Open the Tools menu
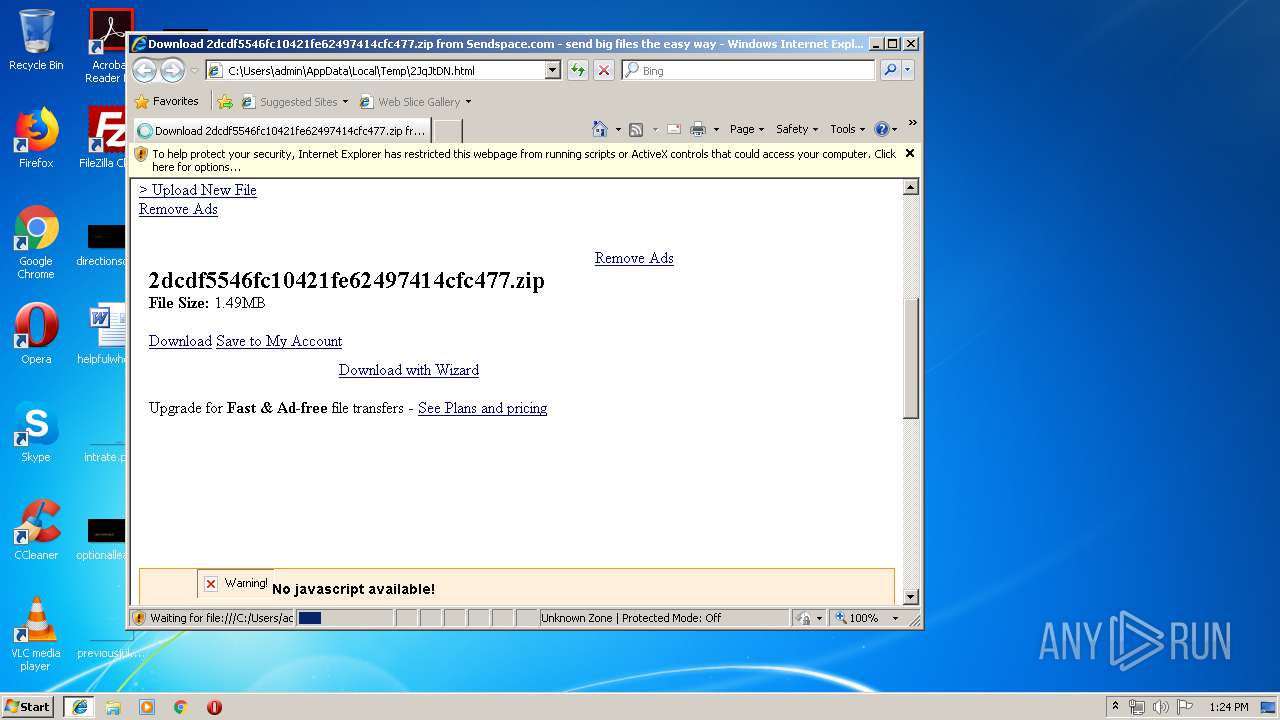This screenshot has width=1280, height=720. coord(848,129)
